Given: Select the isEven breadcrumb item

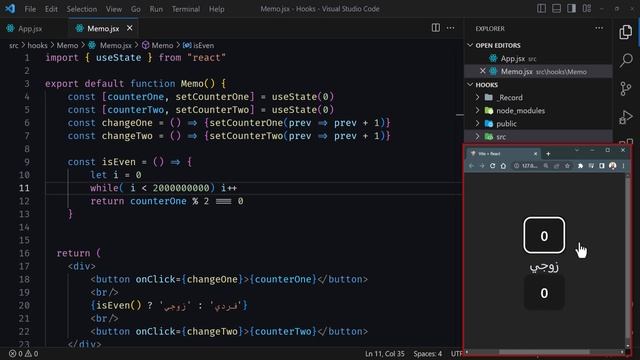Looking at the screenshot, I should (198, 45).
